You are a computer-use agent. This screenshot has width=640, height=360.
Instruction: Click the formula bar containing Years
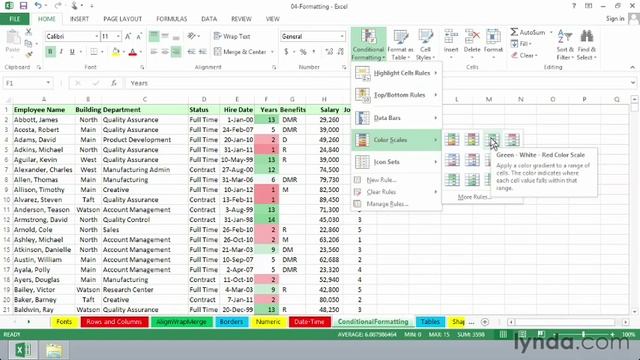(378, 83)
